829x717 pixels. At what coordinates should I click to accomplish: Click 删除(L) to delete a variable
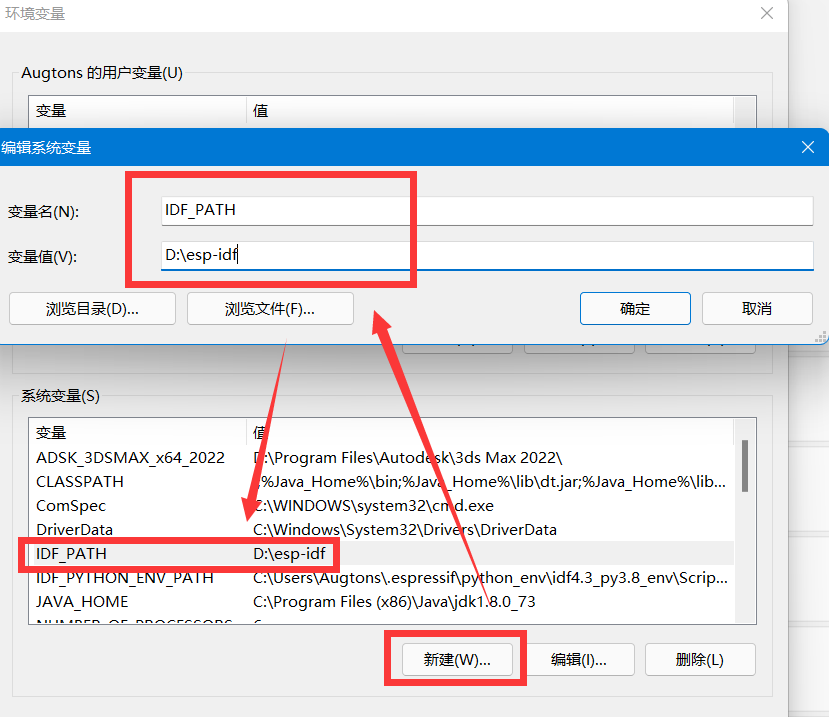click(700, 659)
